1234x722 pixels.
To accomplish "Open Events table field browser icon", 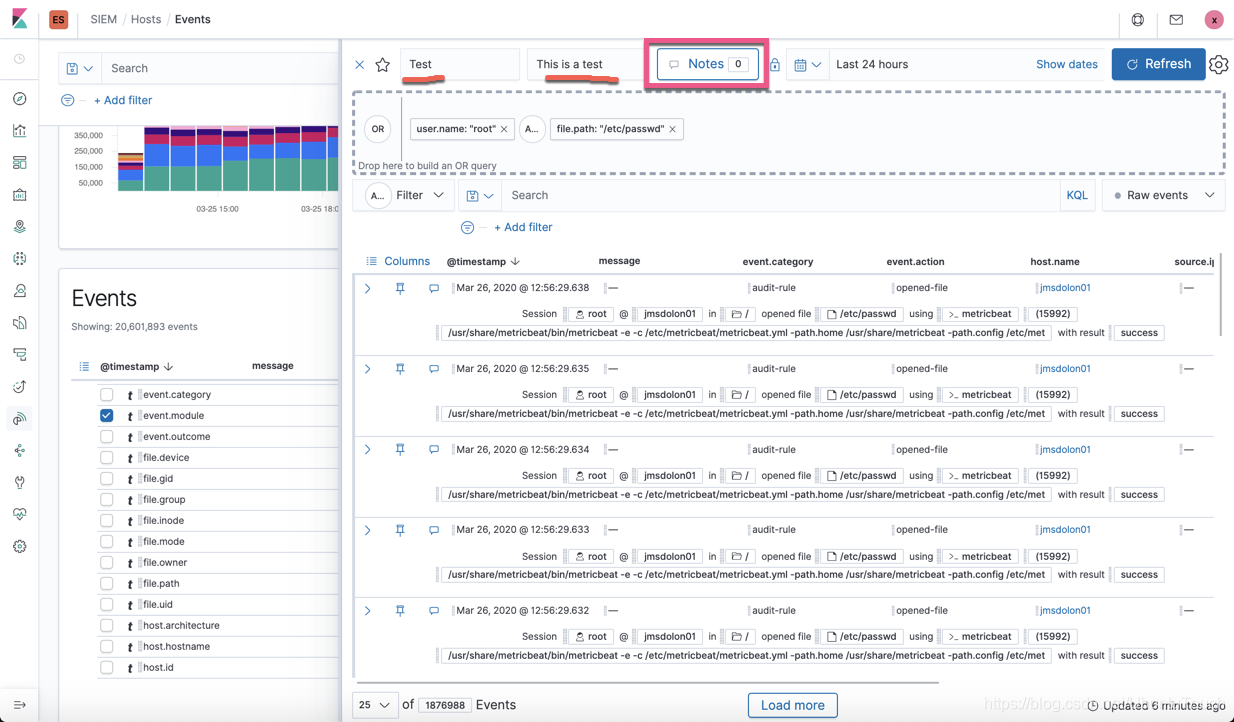I will [x=84, y=367].
